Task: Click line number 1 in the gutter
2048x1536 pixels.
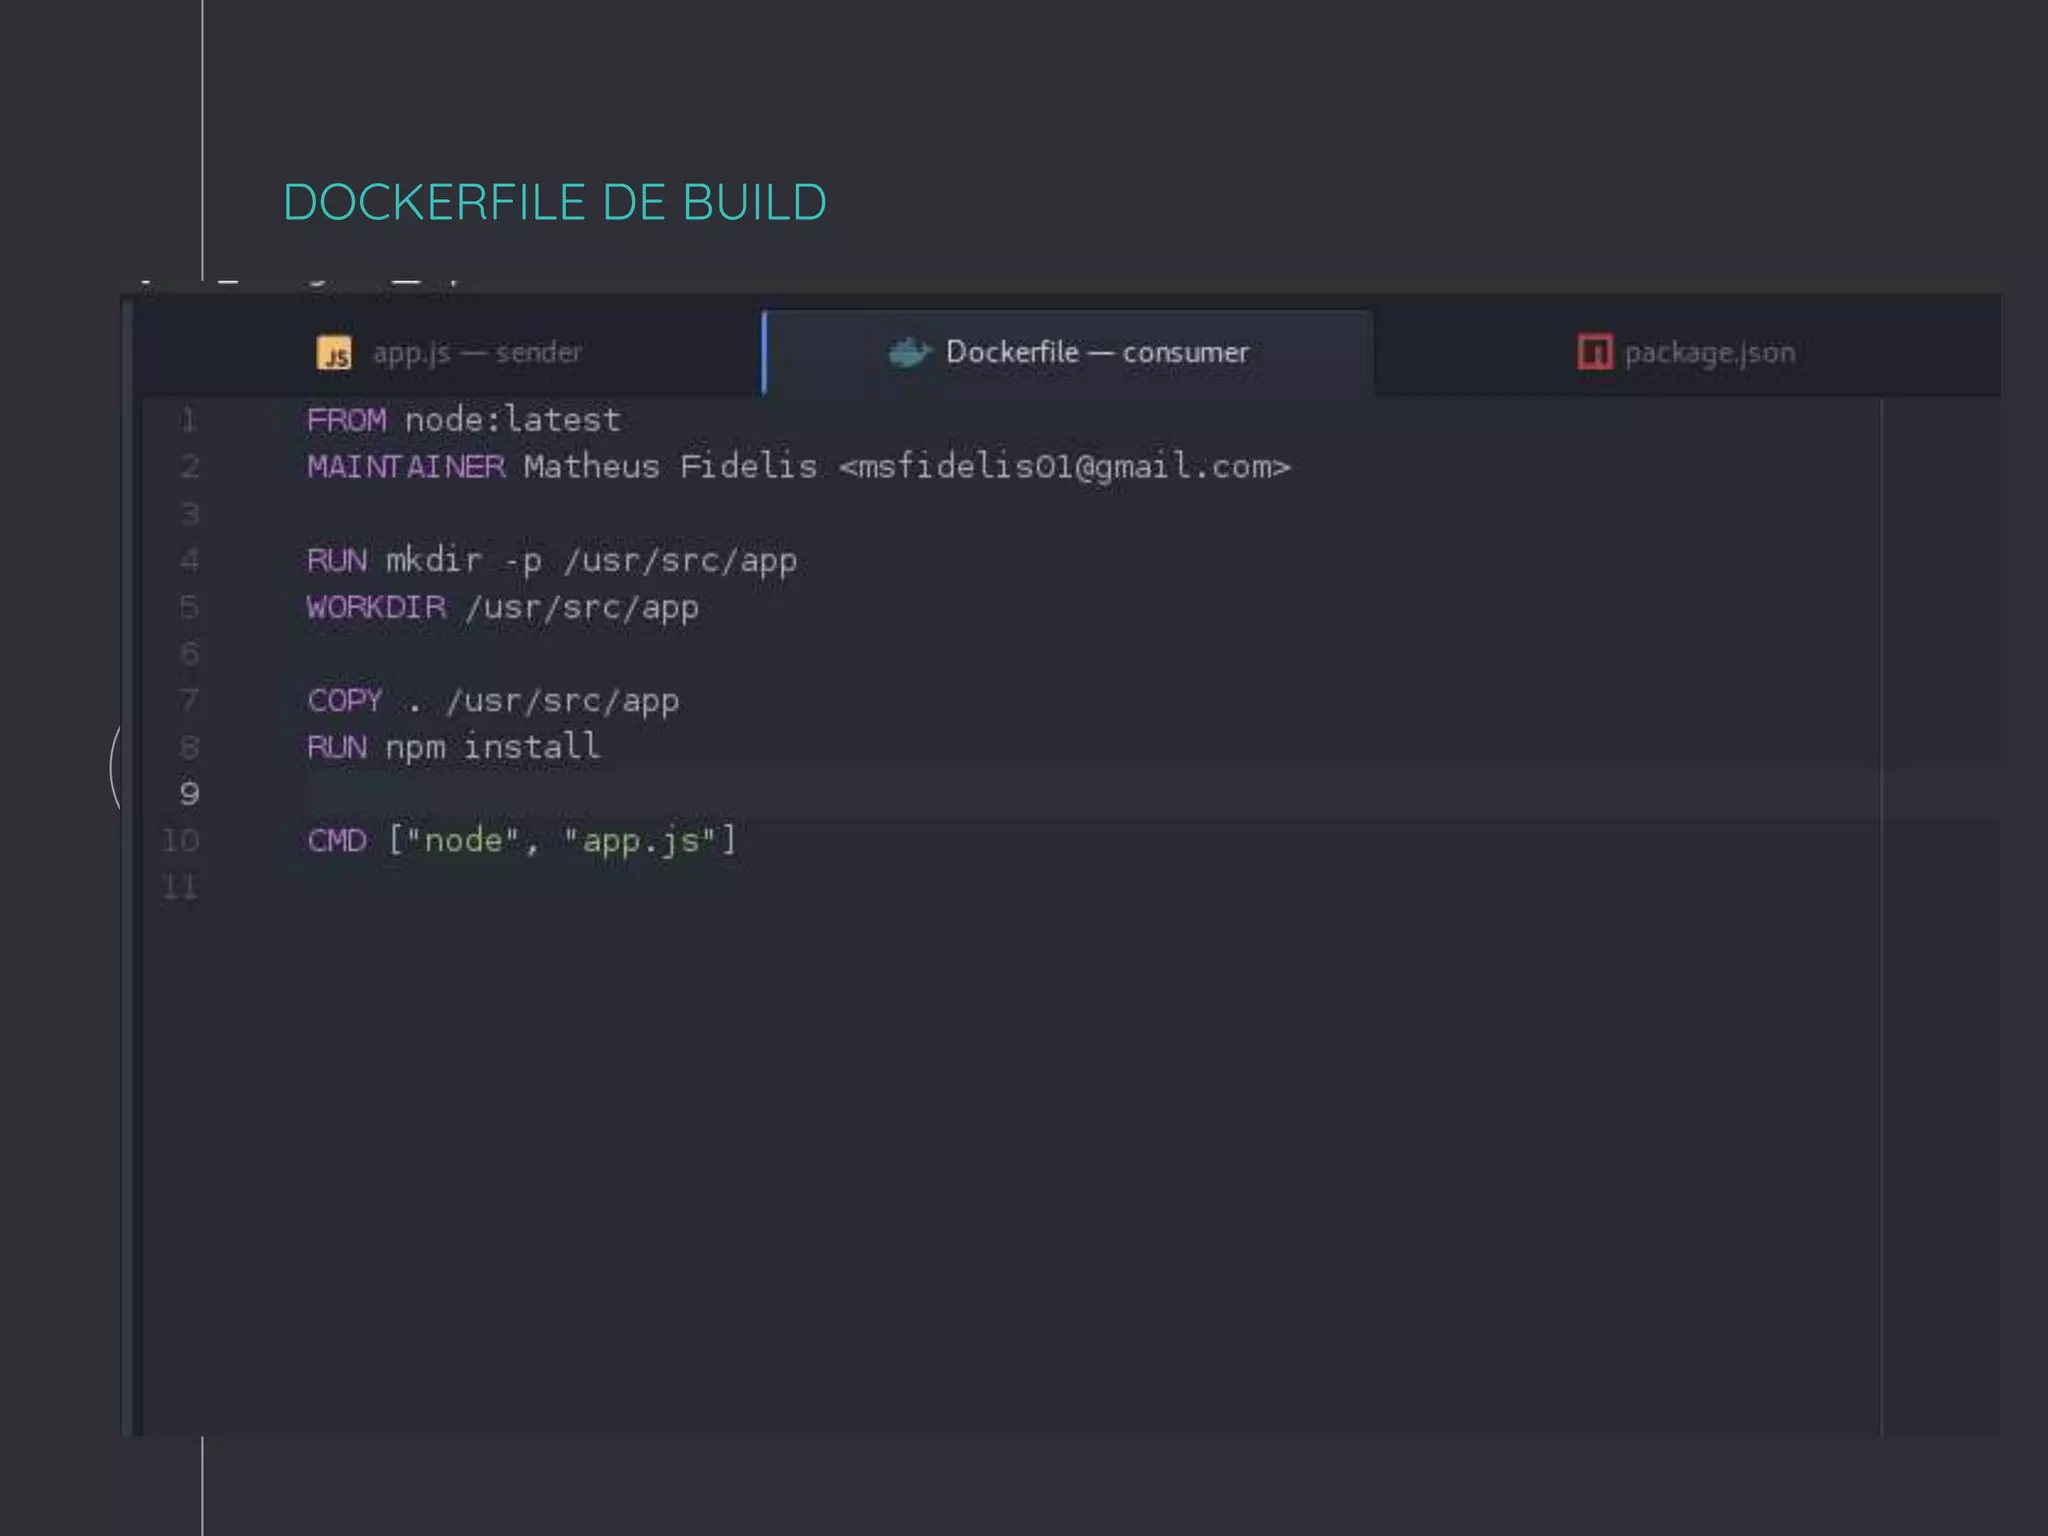Action: point(189,420)
